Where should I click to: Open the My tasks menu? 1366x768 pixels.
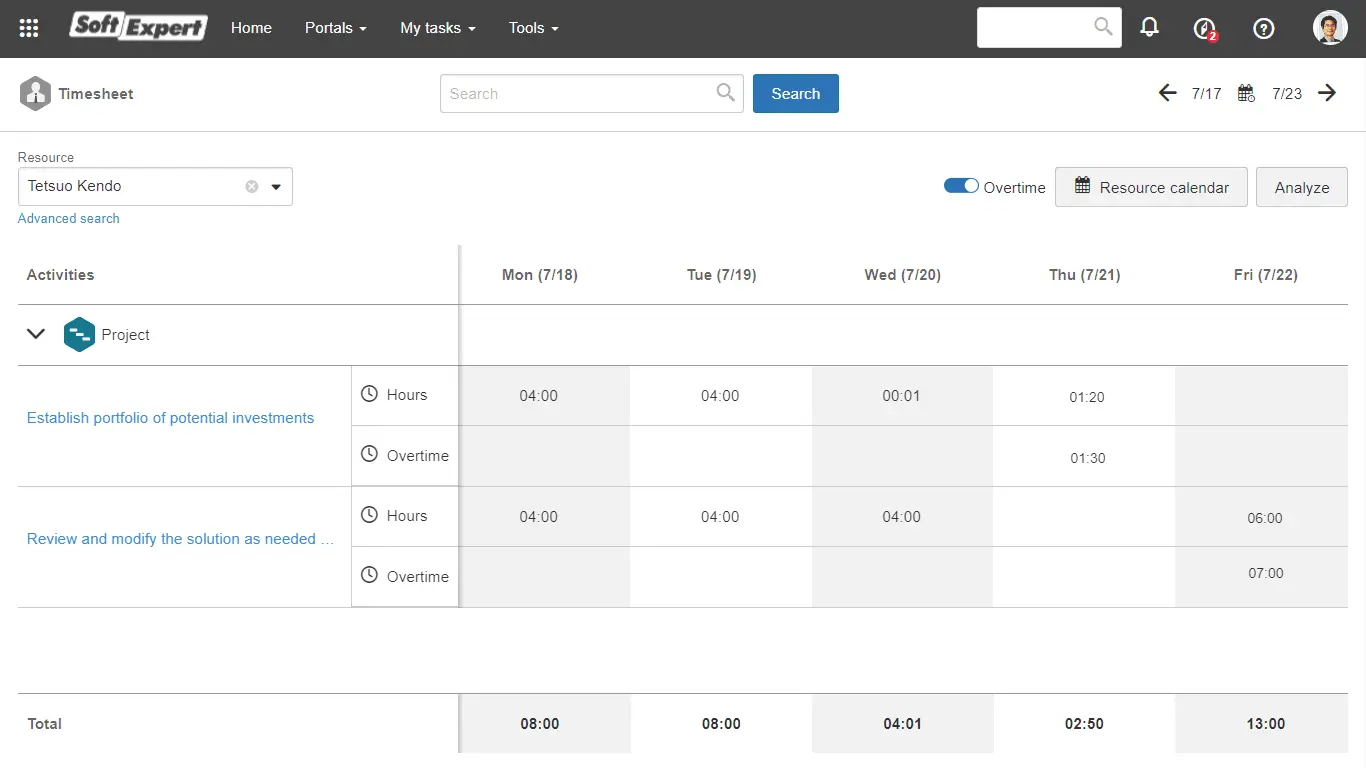437,28
